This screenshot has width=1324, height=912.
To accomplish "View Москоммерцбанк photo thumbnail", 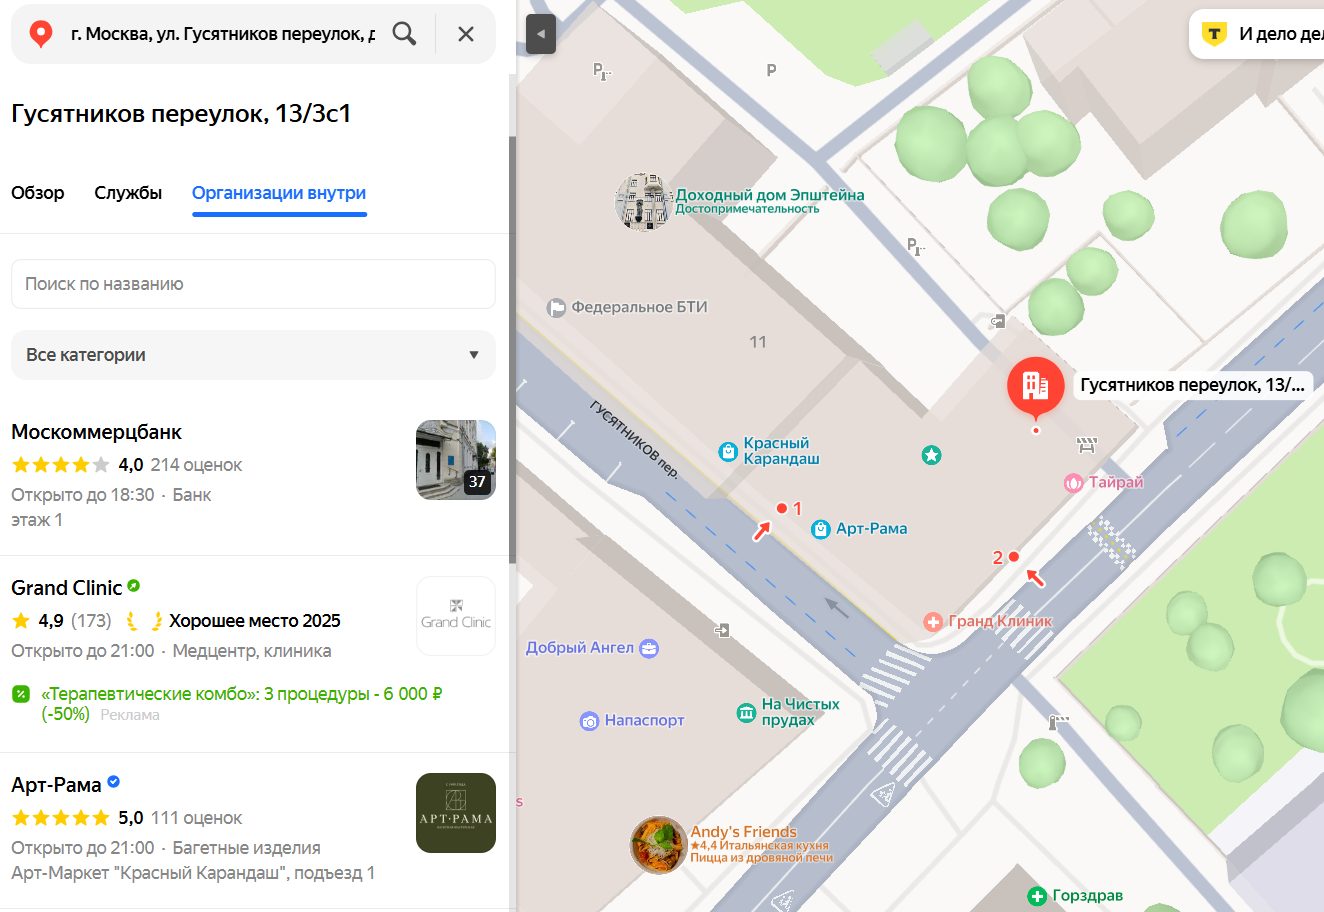I will pyautogui.click(x=456, y=460).
